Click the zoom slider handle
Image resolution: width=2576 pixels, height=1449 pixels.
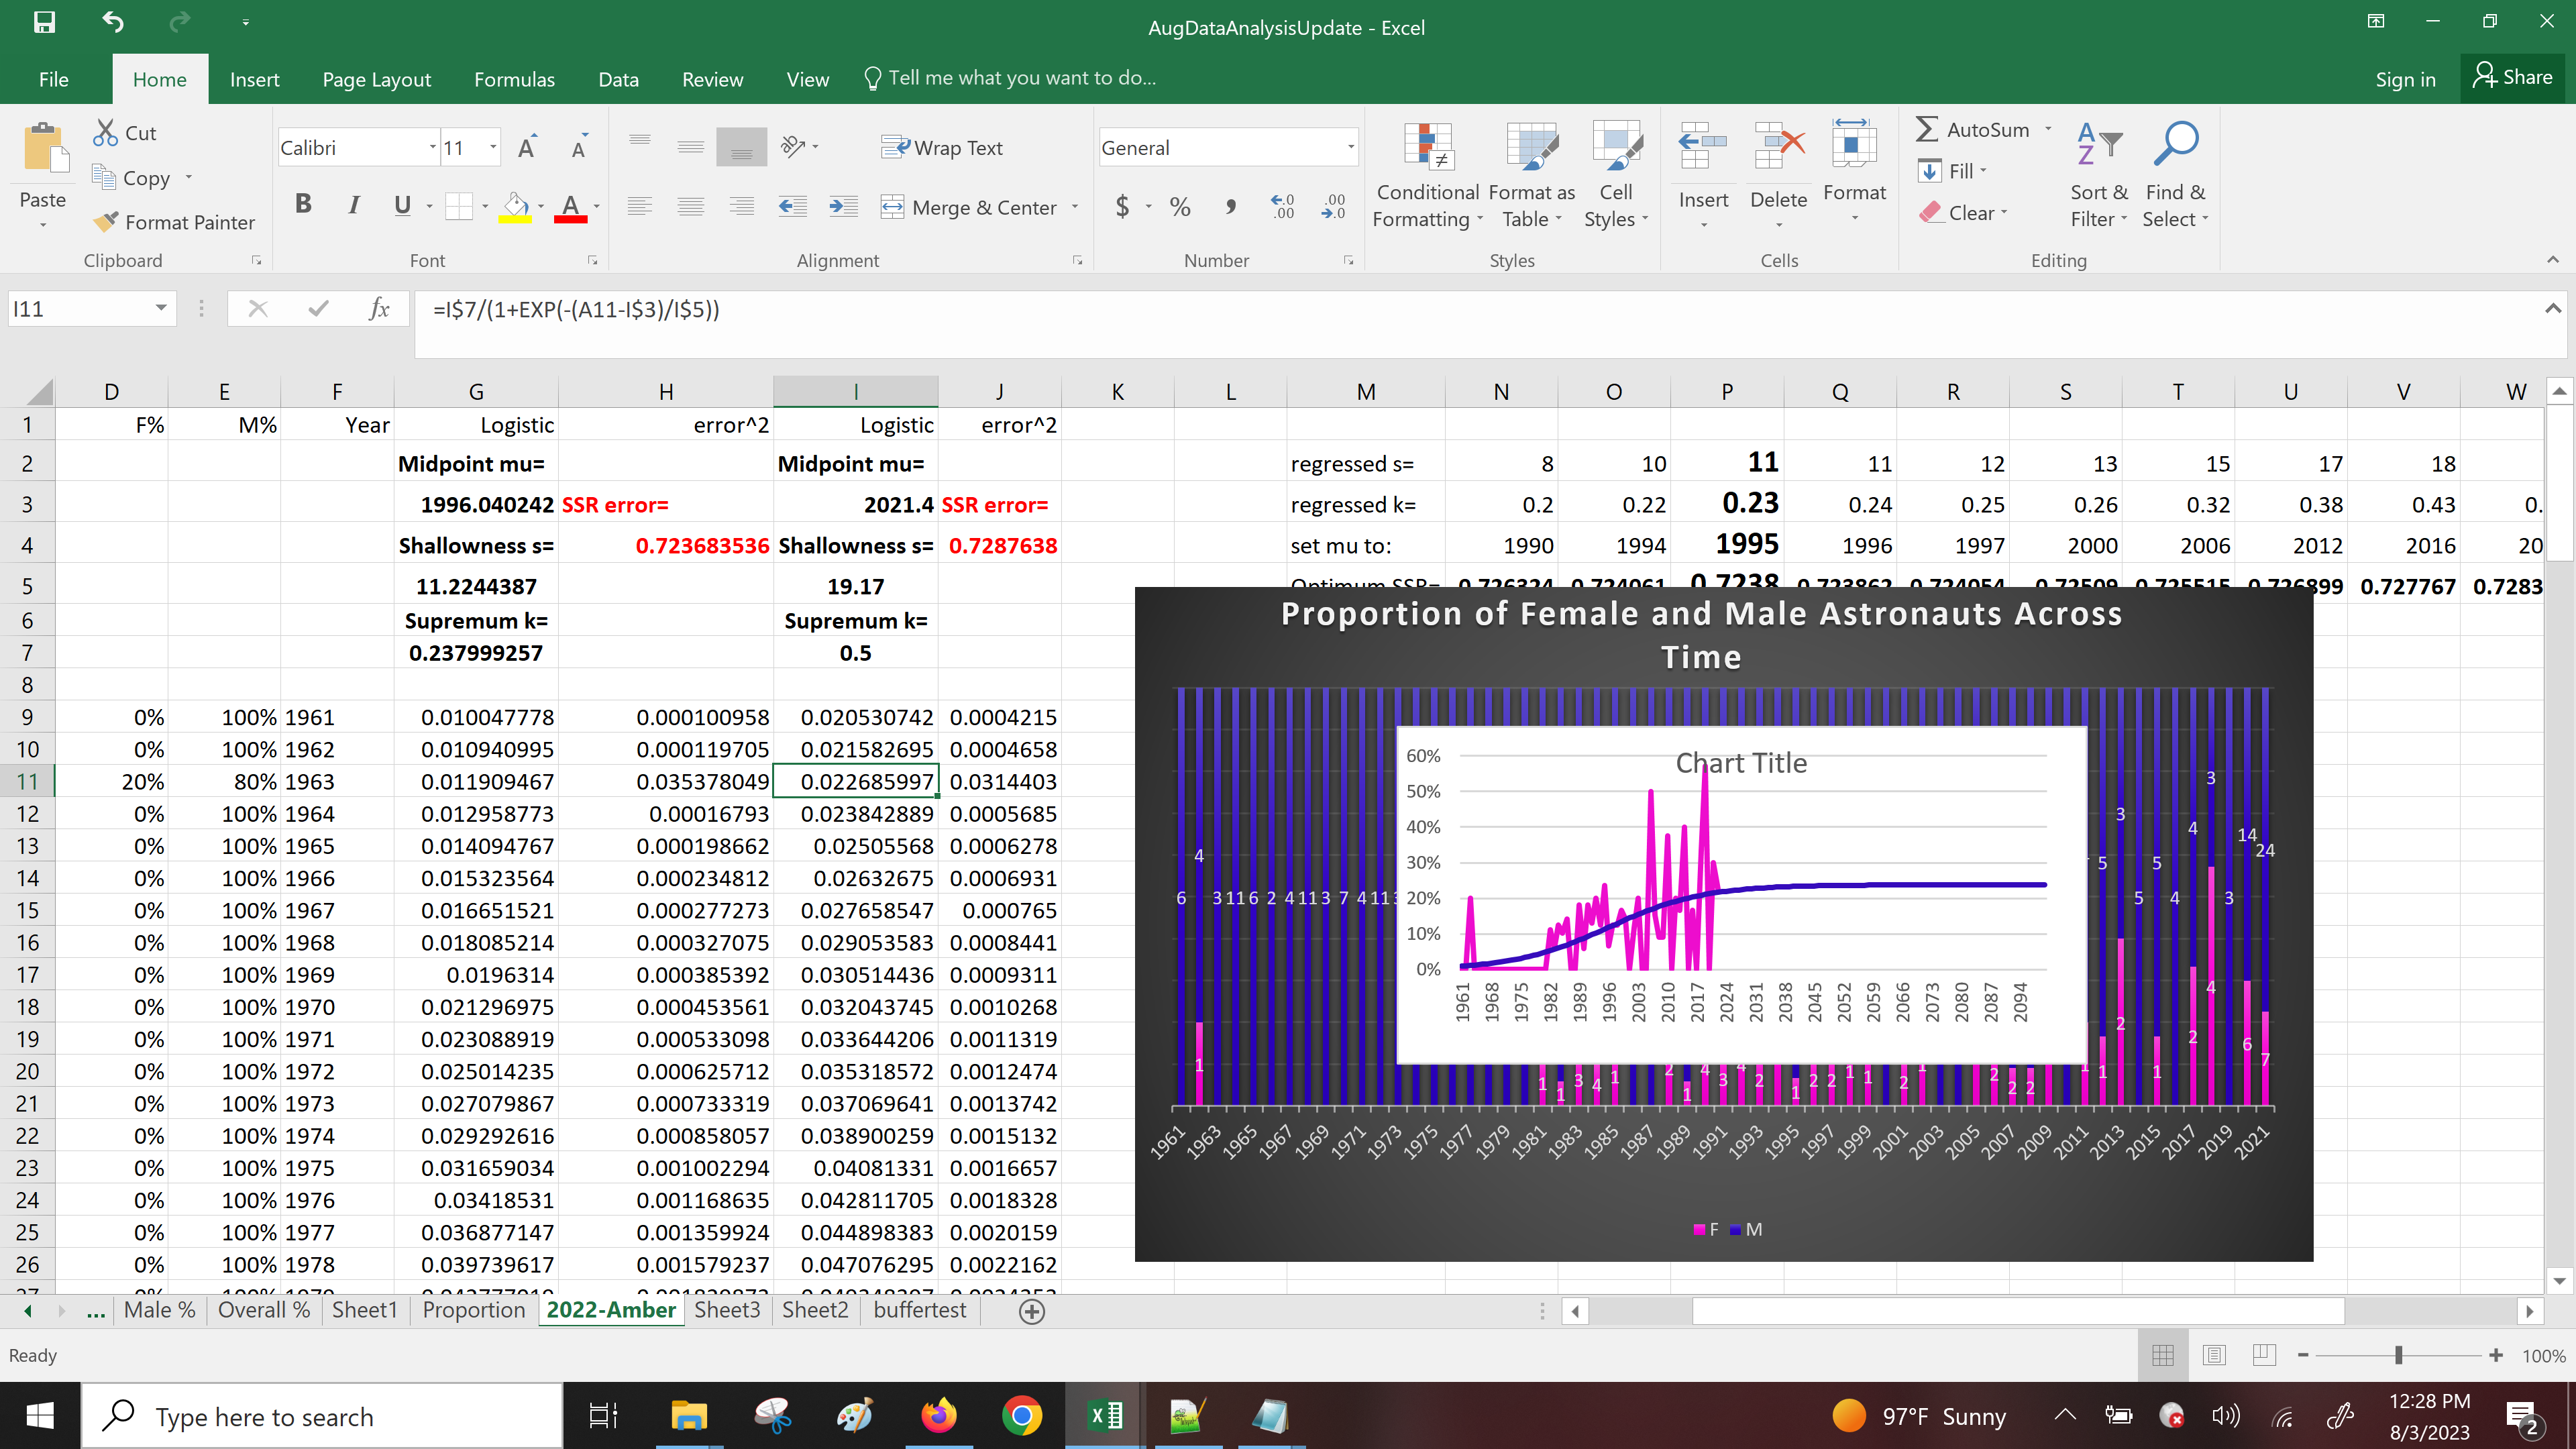point(2398,1356)
